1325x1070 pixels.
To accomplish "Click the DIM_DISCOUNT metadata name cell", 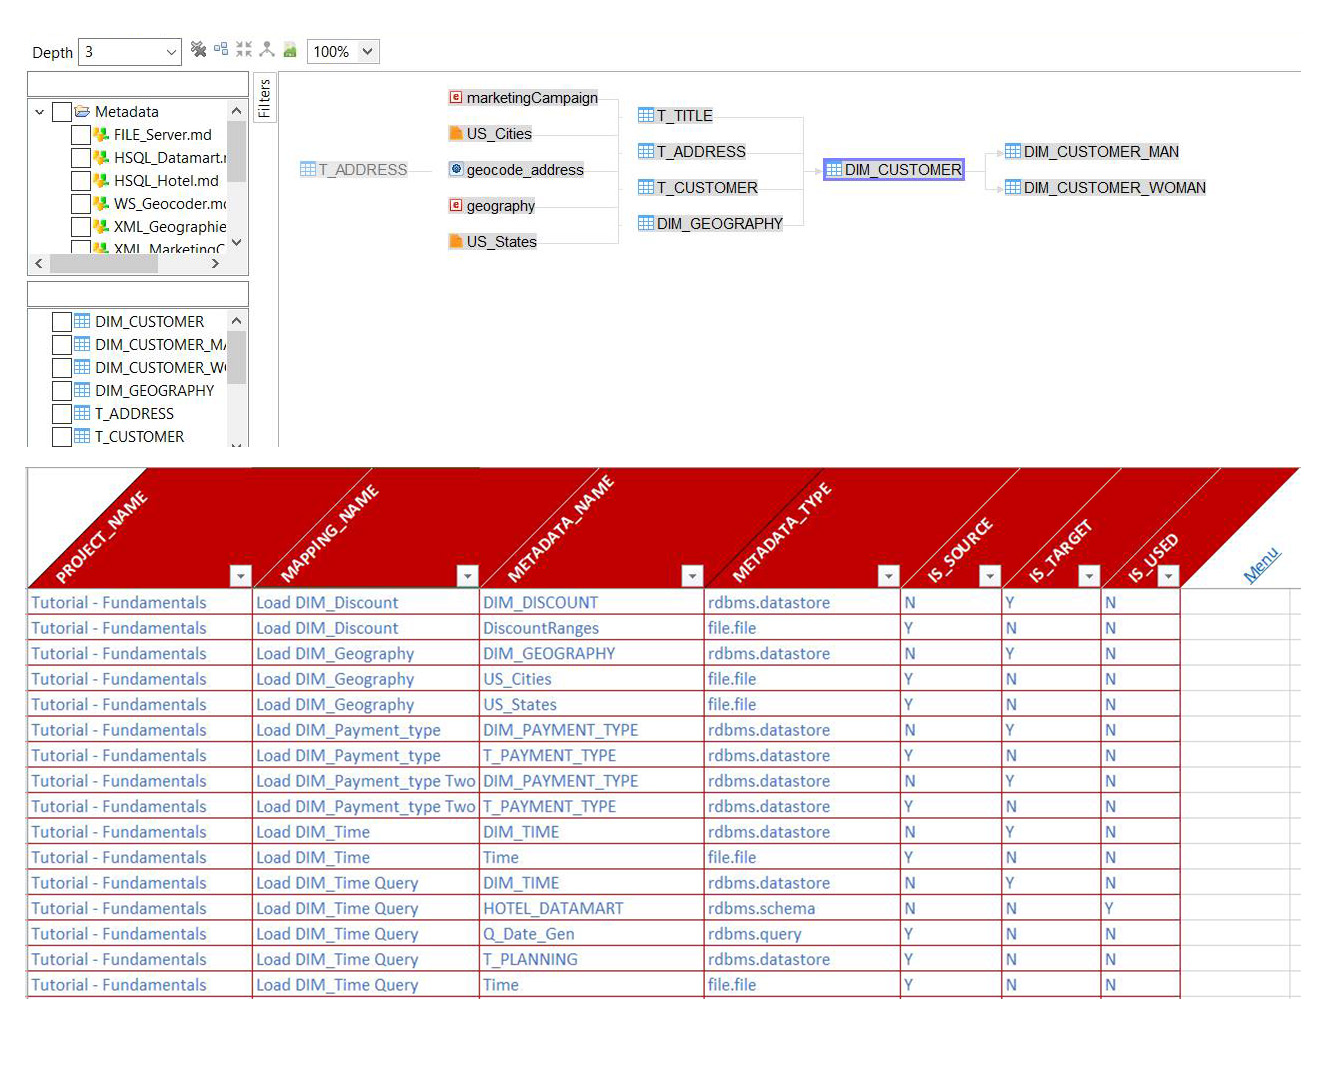I will click(592, 602).
